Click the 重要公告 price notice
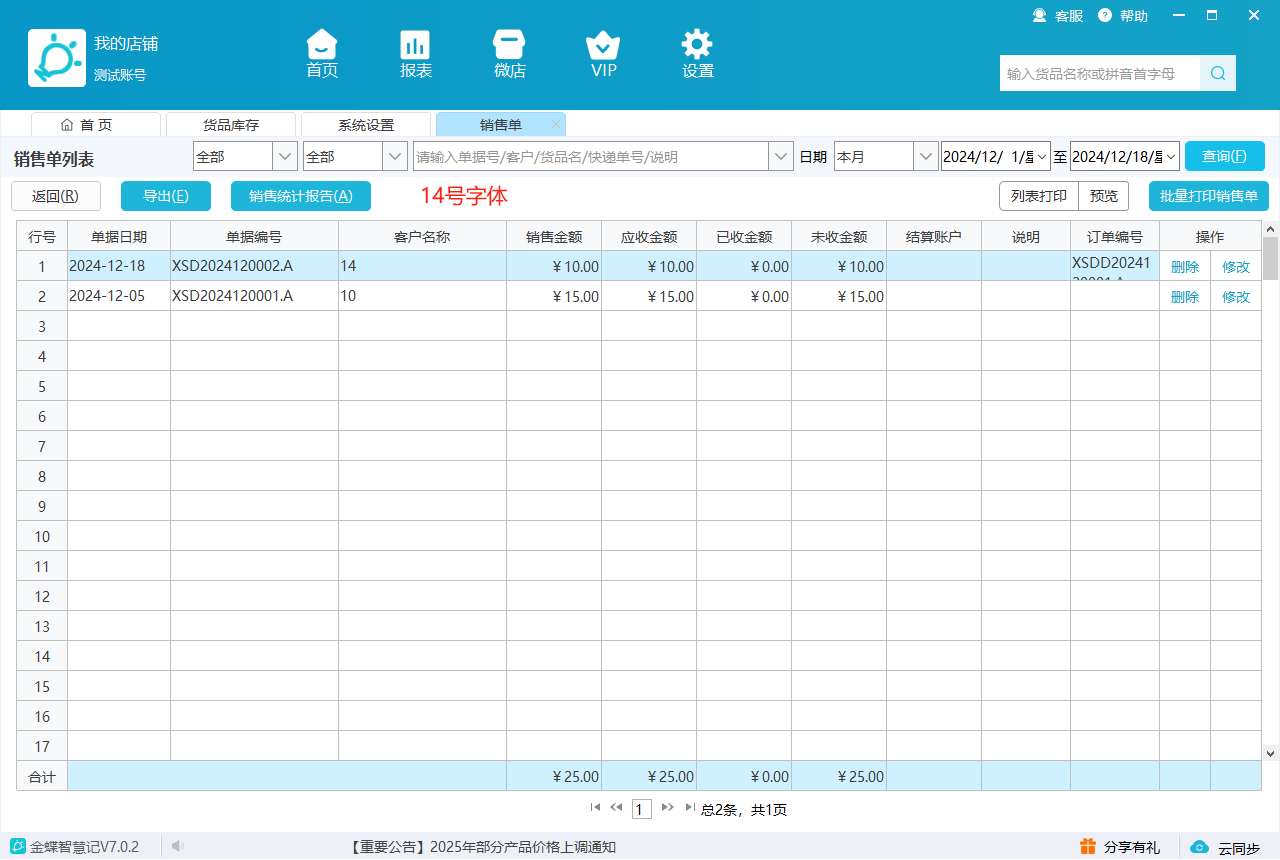 point(483,847)
